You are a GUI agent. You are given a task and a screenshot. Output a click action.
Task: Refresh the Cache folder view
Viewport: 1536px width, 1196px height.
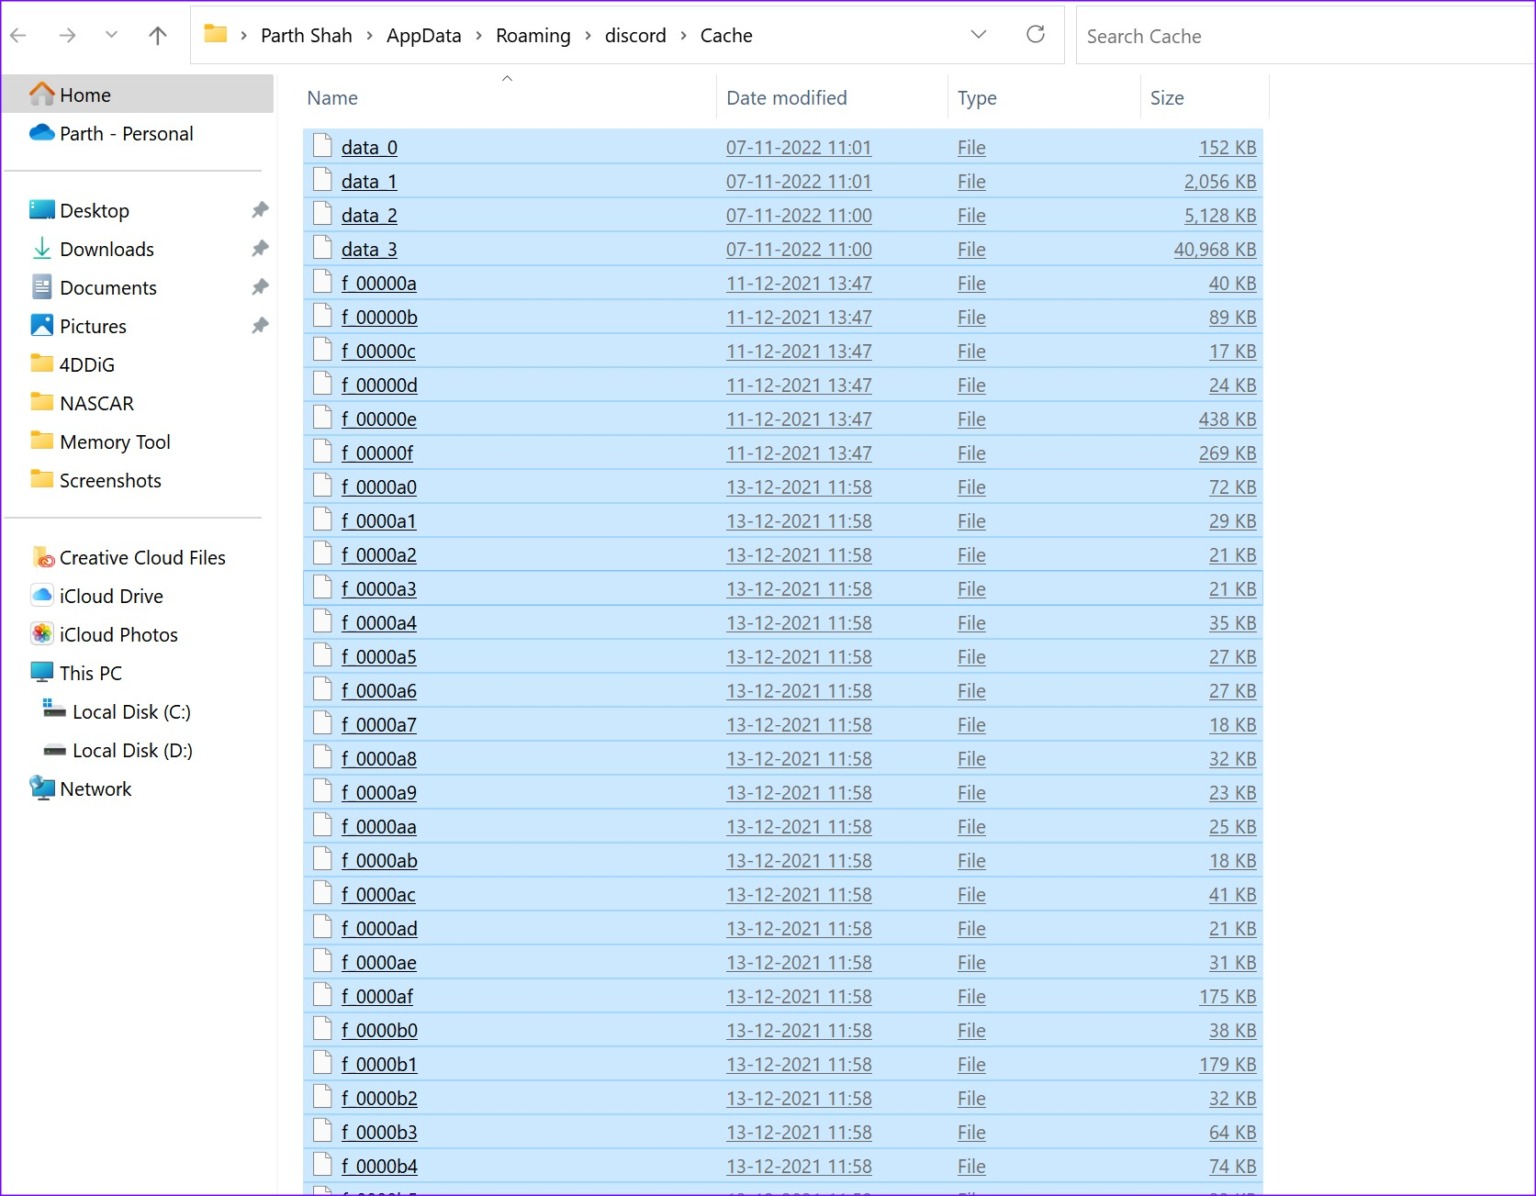tap(1035, 33)
